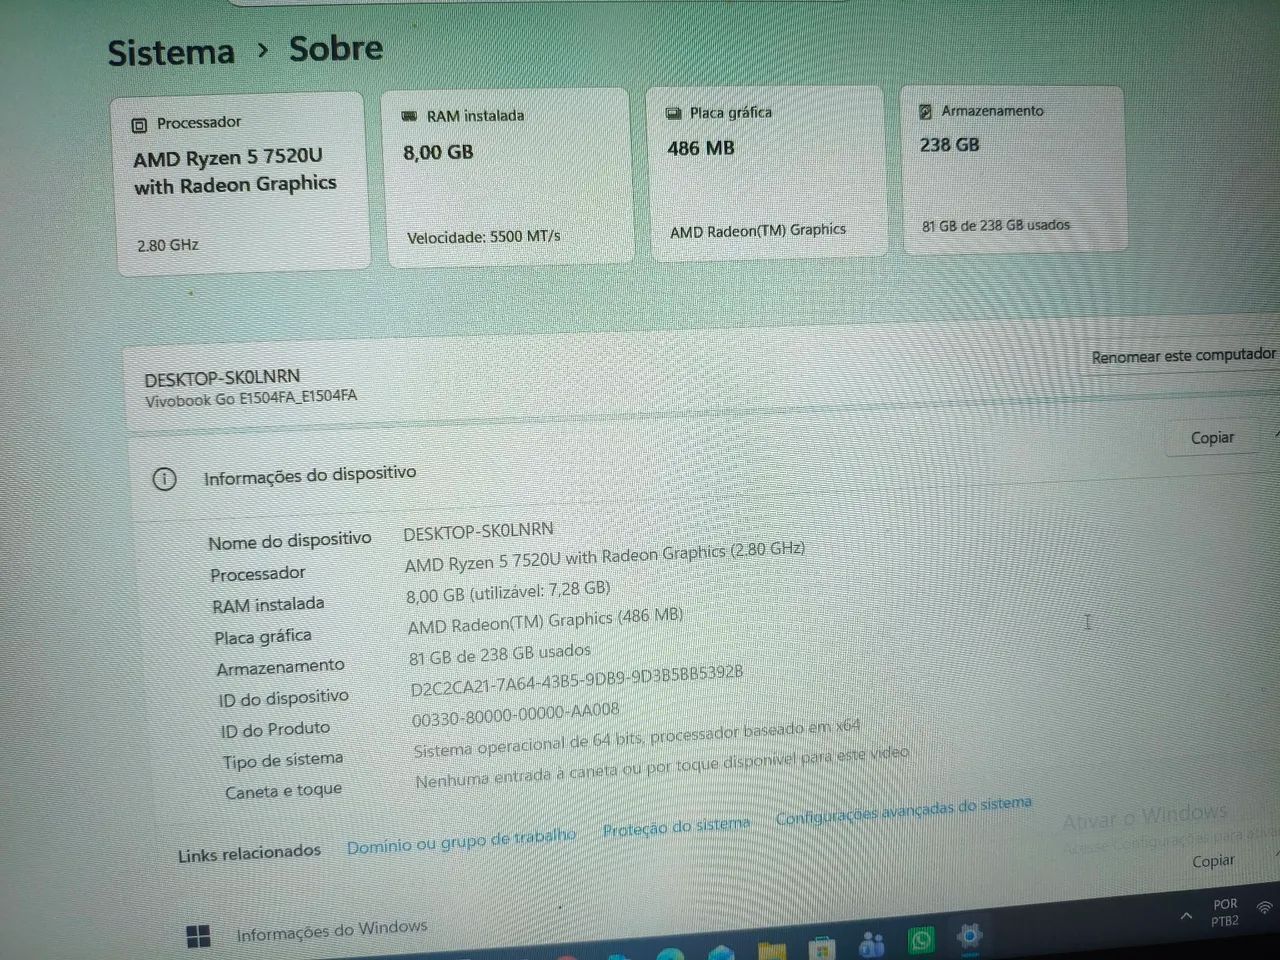Viewport: 1280px width, 960px height.
Task: Click the Processador chip icon in card
Action: [139, 125]
